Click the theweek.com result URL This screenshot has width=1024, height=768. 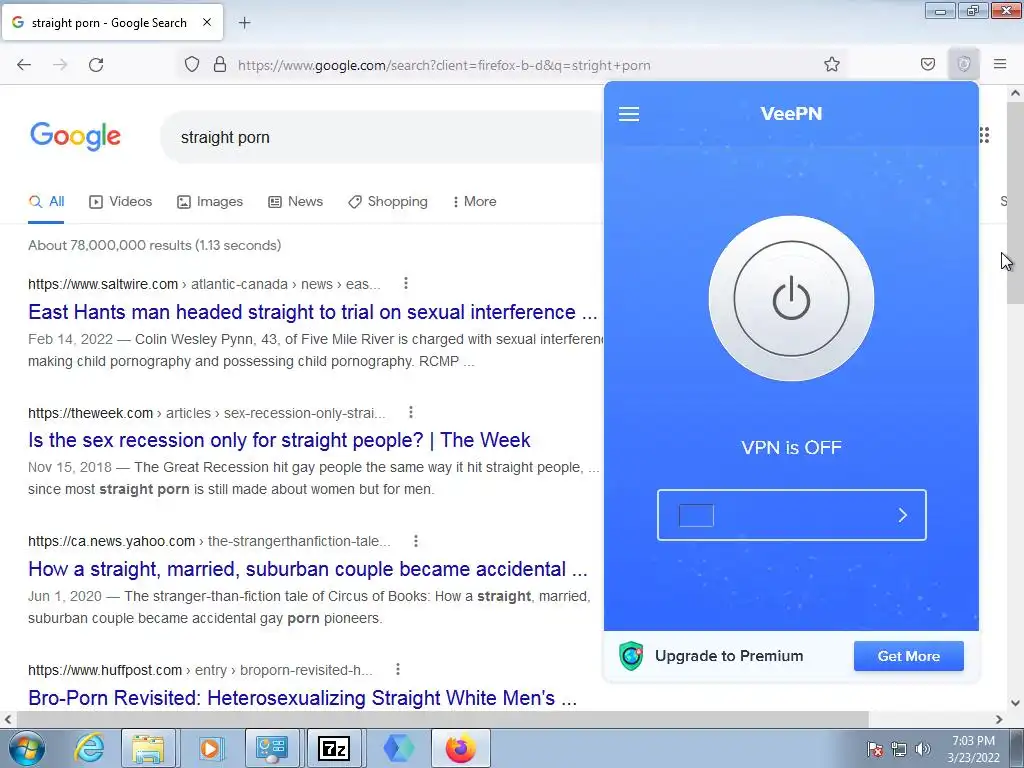[x=206, y=413]
